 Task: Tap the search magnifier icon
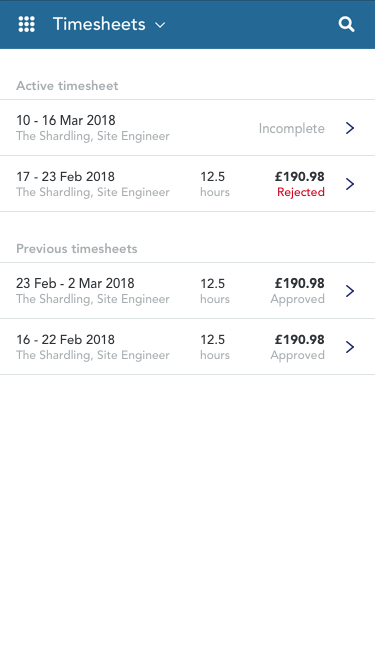[x=347, y=24]
